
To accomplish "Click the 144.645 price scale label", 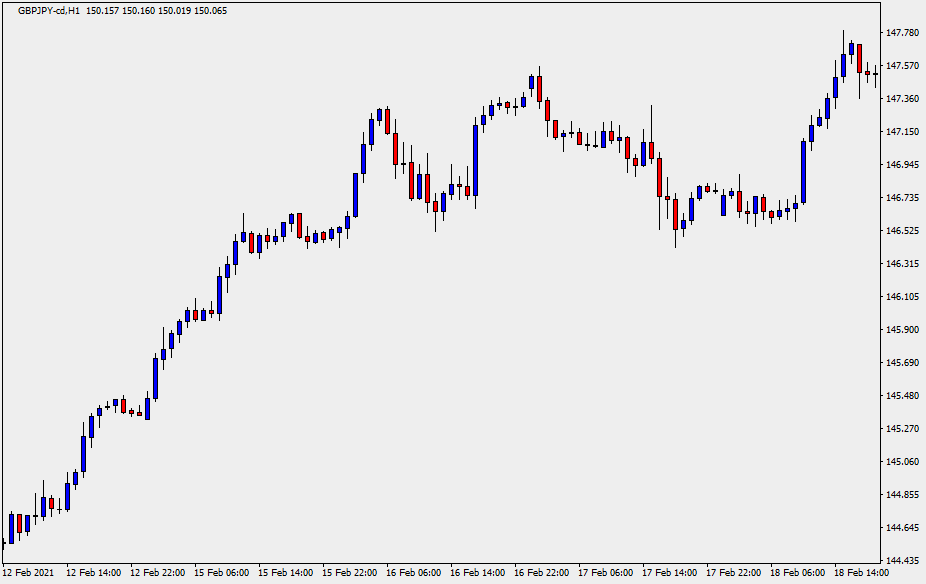I will (902, 528).
